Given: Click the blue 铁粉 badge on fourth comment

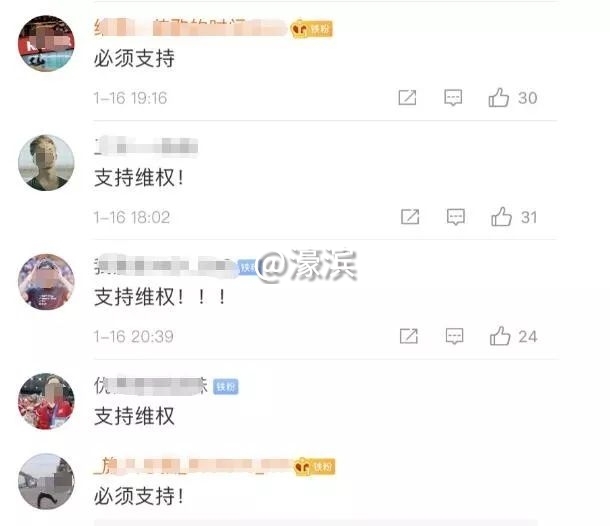Looking at the screenshot, I should 226,386.
